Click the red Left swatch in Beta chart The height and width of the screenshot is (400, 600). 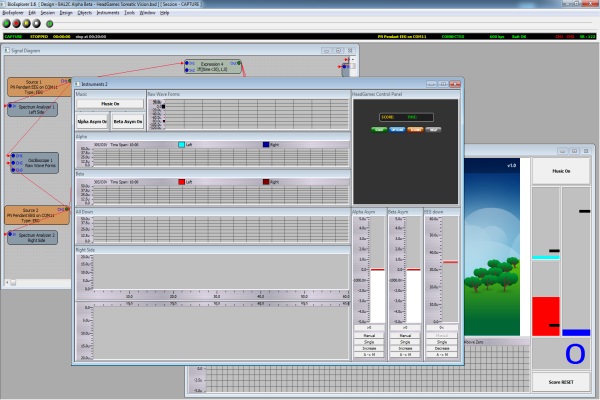[x=181, y=182]
